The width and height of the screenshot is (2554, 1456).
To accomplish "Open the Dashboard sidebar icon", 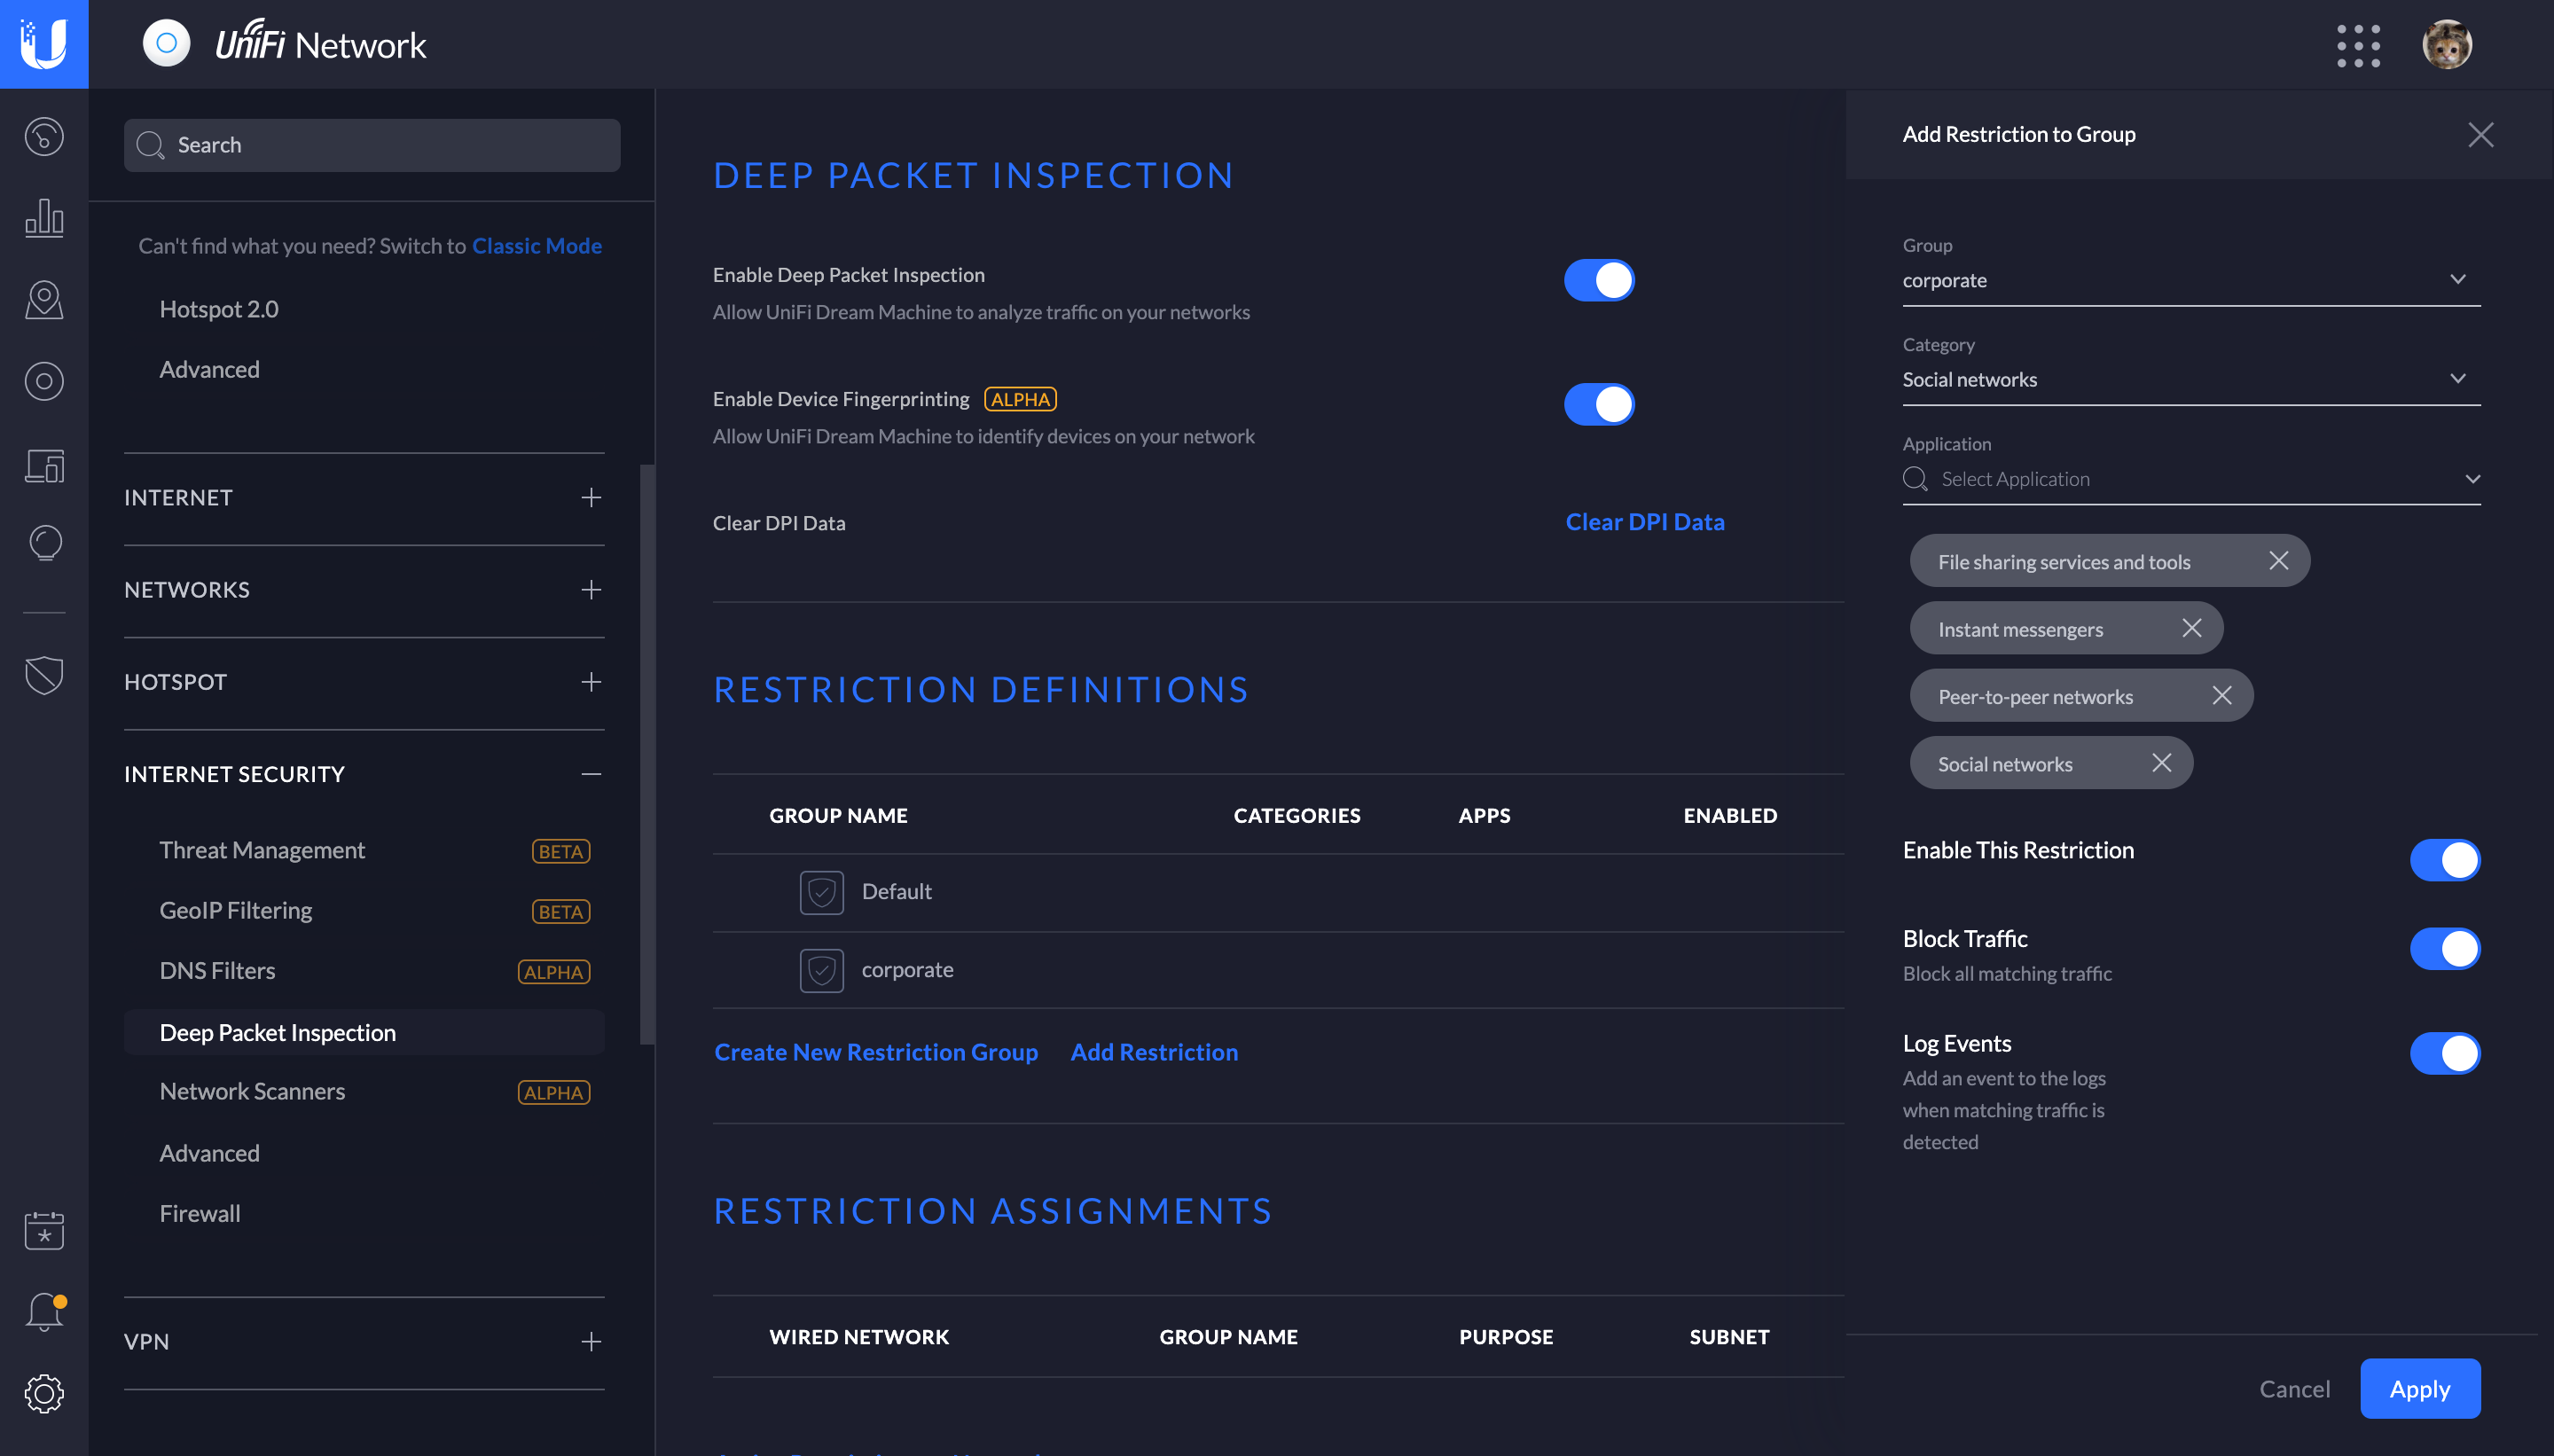I will pos(44,136).
